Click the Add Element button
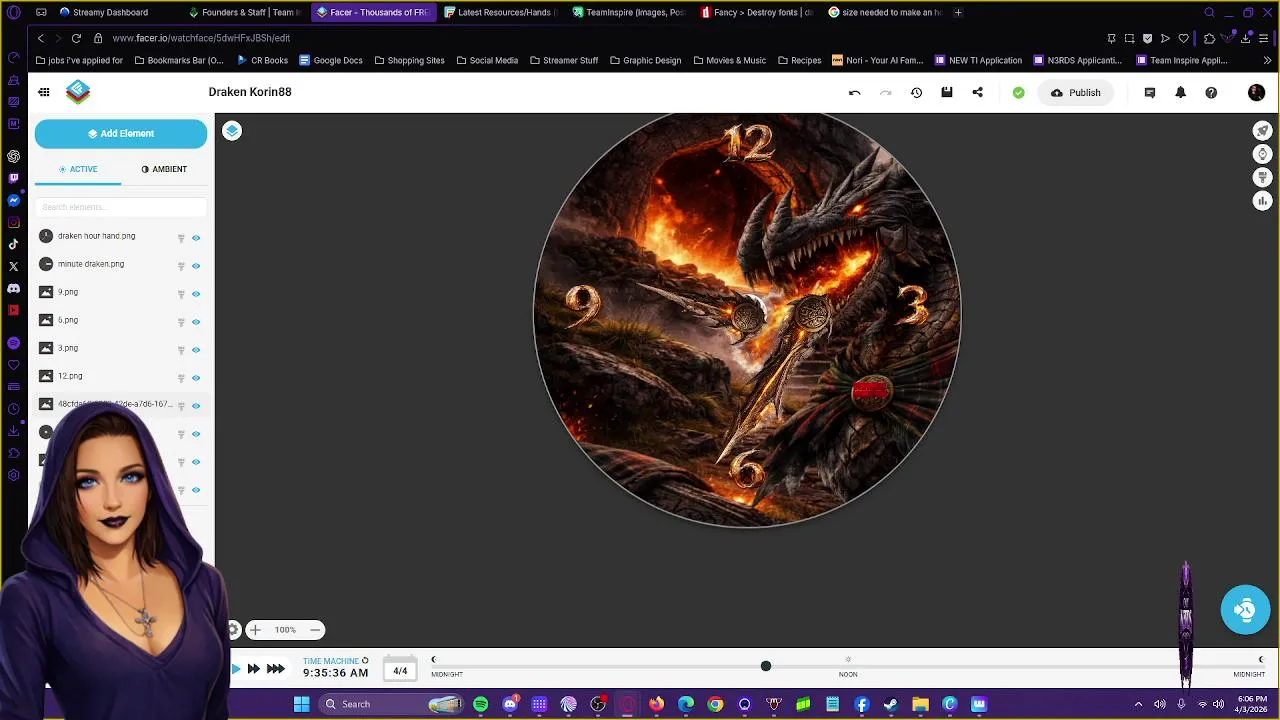The image size is (1280, 720). (121, 133)
